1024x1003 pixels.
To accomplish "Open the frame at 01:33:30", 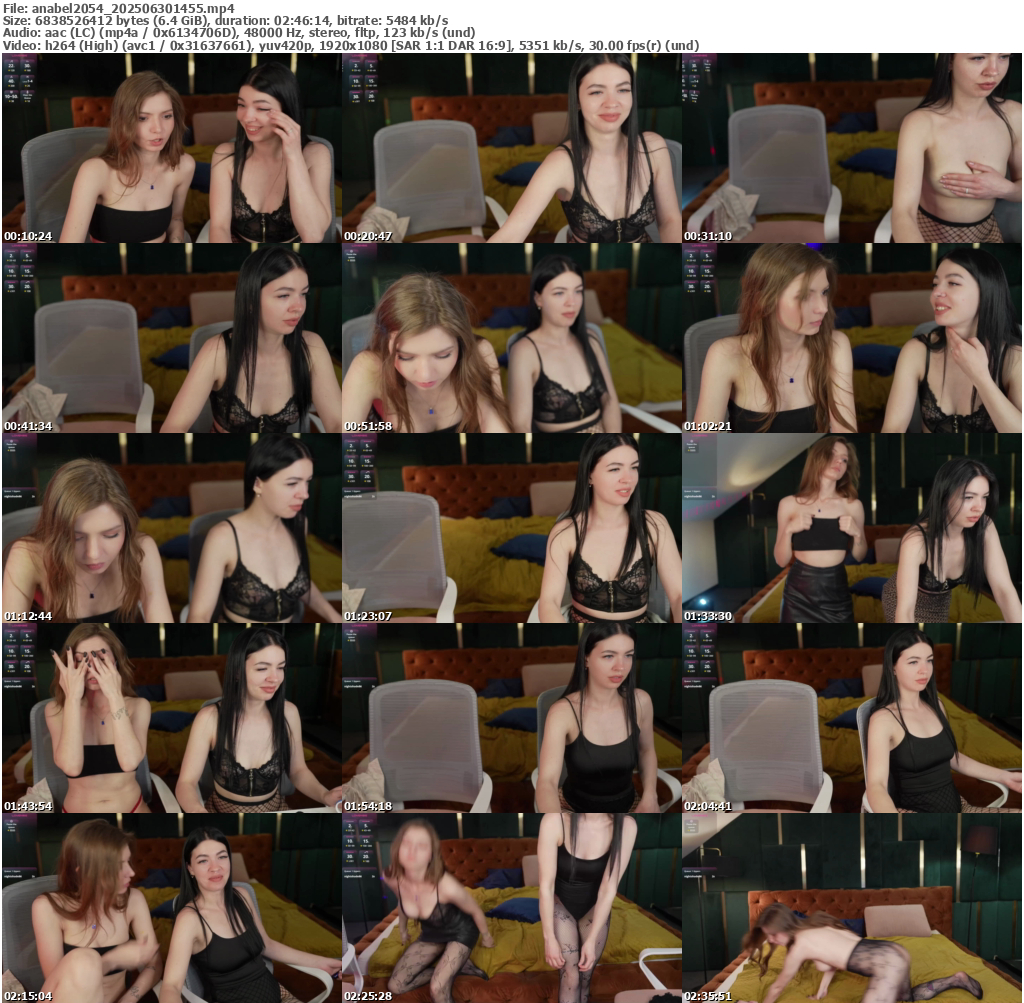I will pyautogui.click(x=851, y=528).
